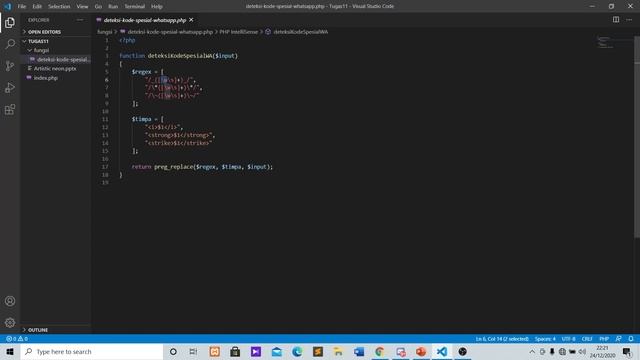Open the Source Control view

(x=10, y=66)
